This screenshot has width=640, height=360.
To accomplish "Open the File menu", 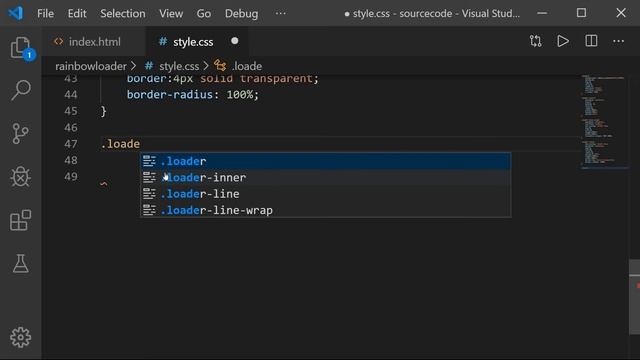I will click(x=45, y=13).
